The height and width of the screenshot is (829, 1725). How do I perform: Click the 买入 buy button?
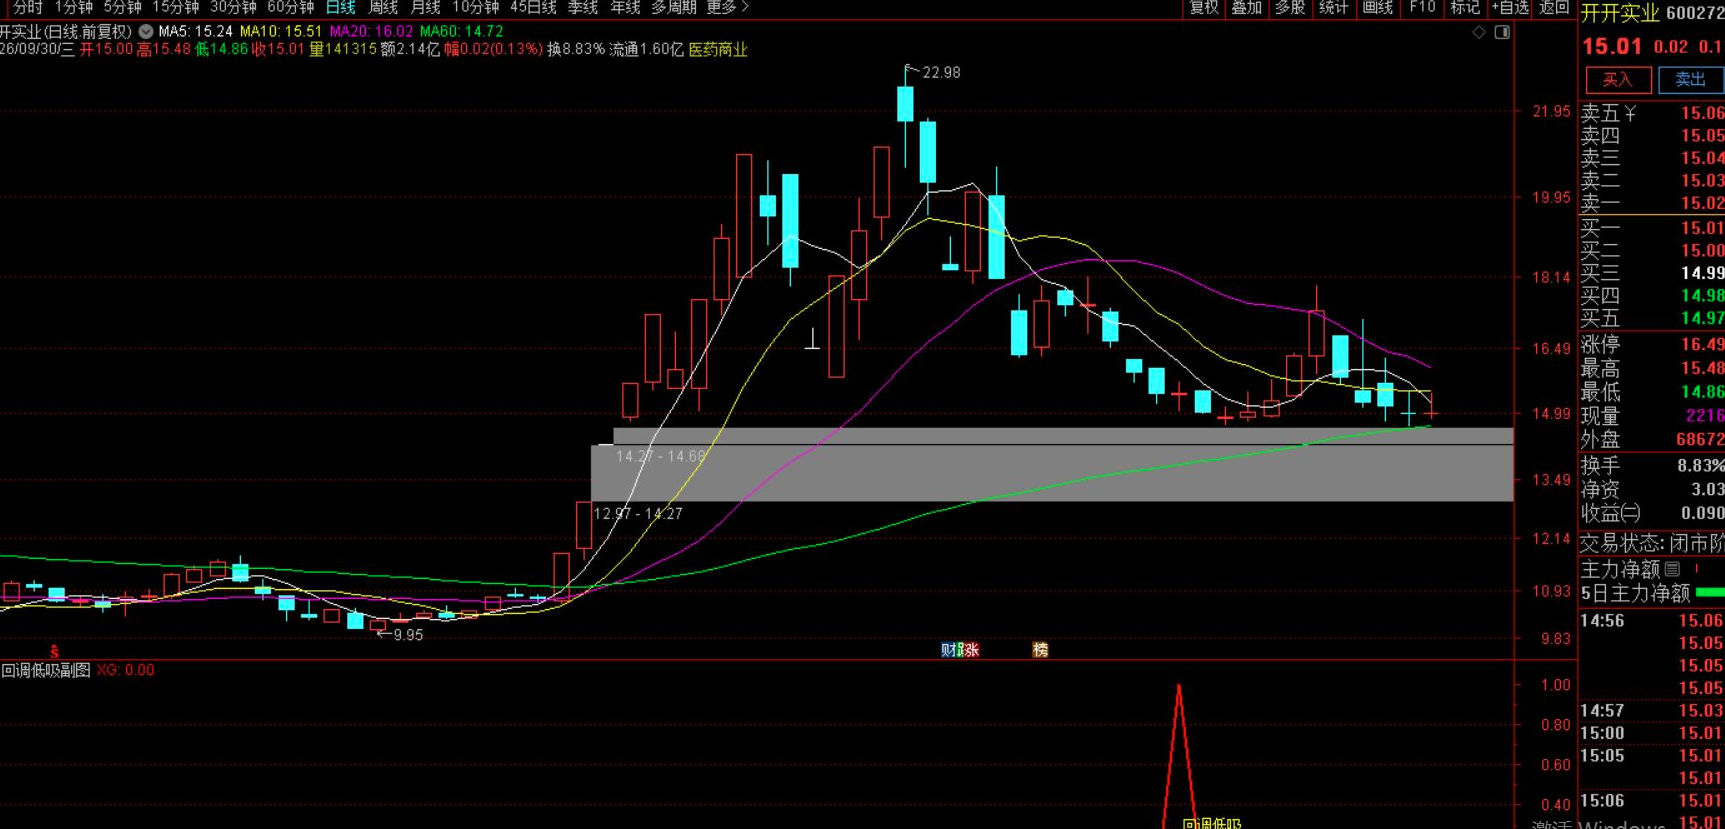click(x=1618, y=80)
